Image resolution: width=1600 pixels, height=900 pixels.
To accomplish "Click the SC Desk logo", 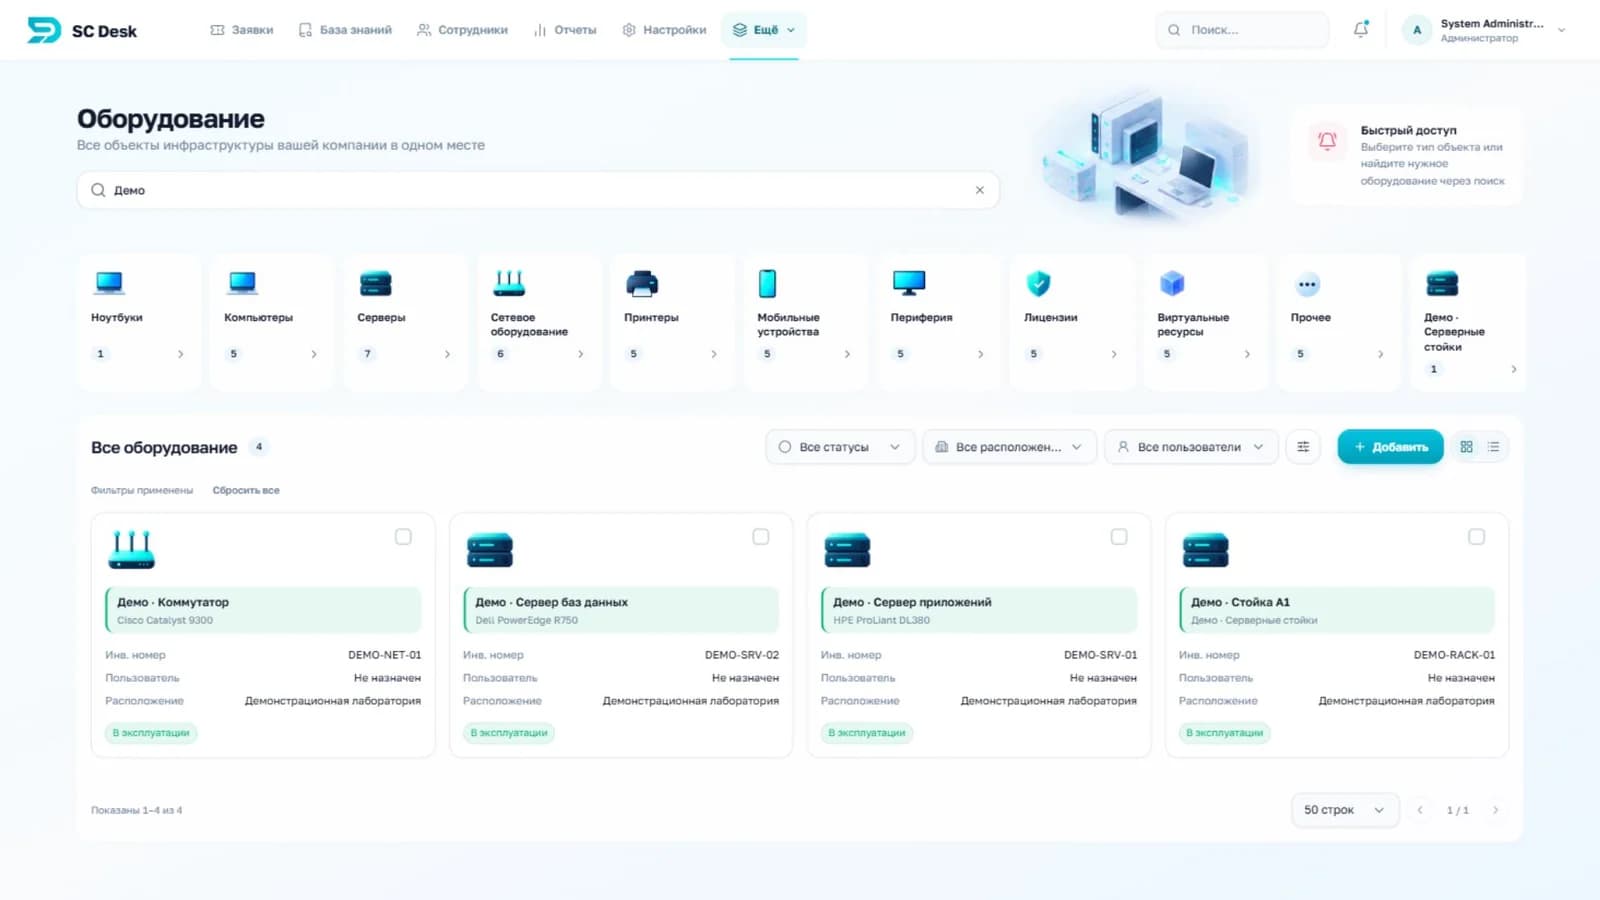I will point(82,30).
